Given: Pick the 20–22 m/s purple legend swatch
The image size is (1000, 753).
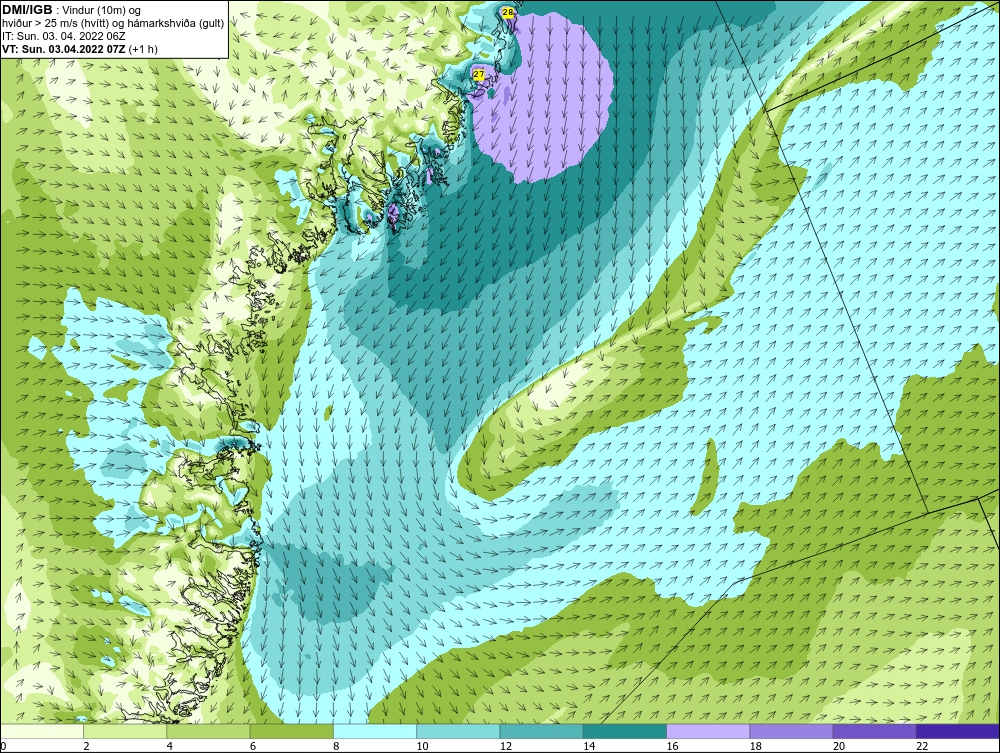Looking at the screenshot, I should [x=874, y=731].
